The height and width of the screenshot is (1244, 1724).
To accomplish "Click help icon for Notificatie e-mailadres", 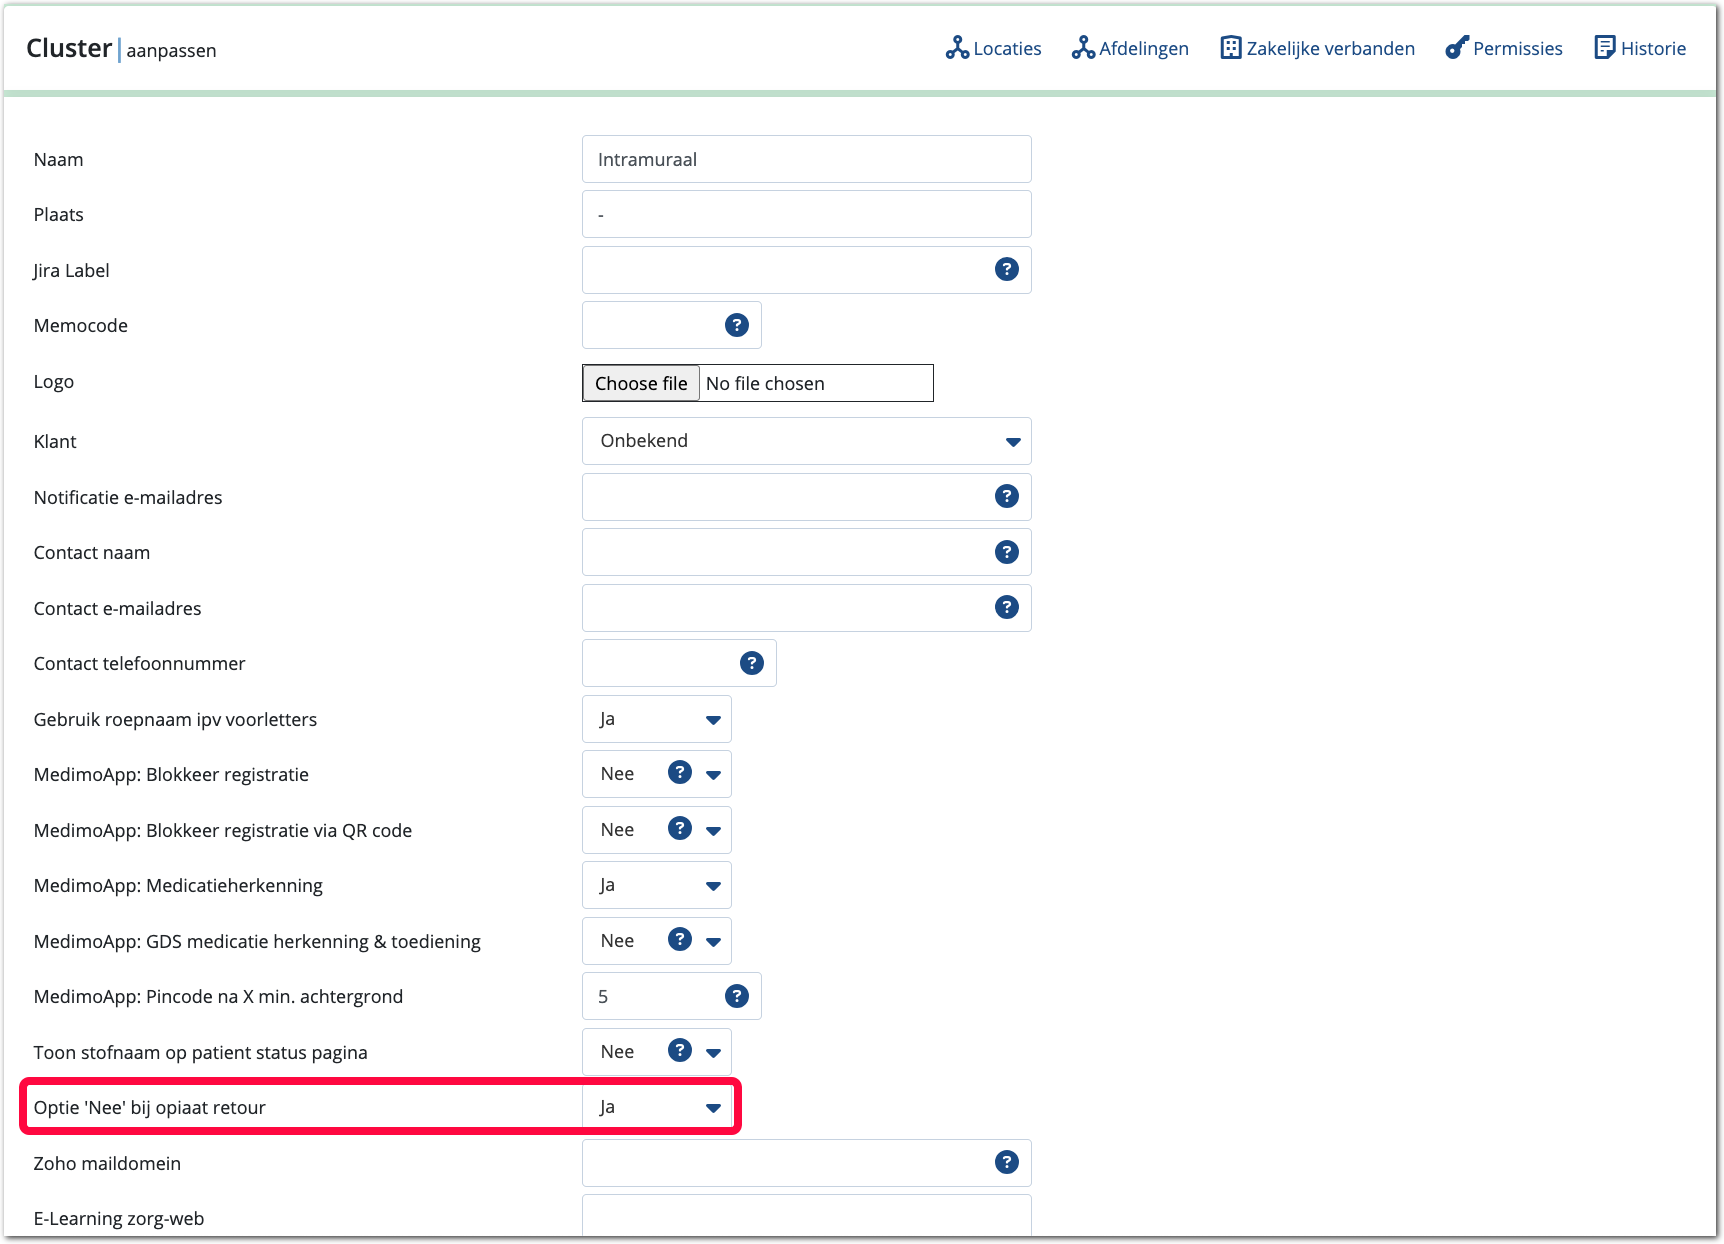I will (1006, 496).
